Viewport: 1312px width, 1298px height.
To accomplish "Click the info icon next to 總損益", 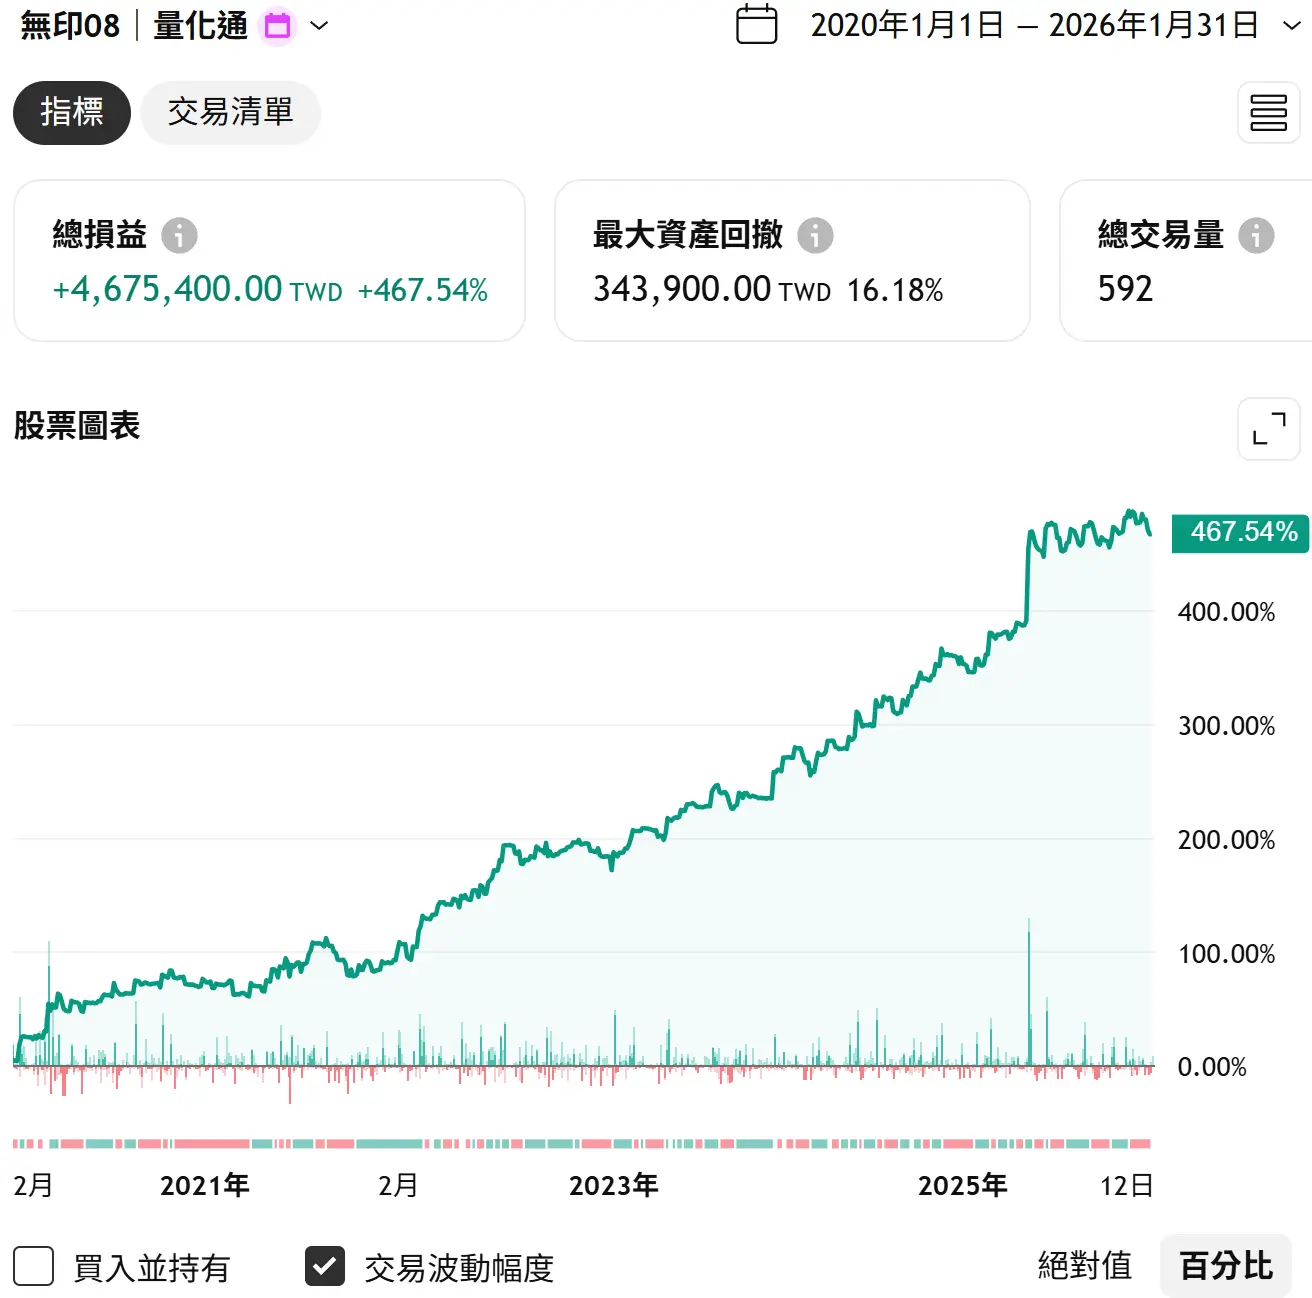I will tap(180, 236).
